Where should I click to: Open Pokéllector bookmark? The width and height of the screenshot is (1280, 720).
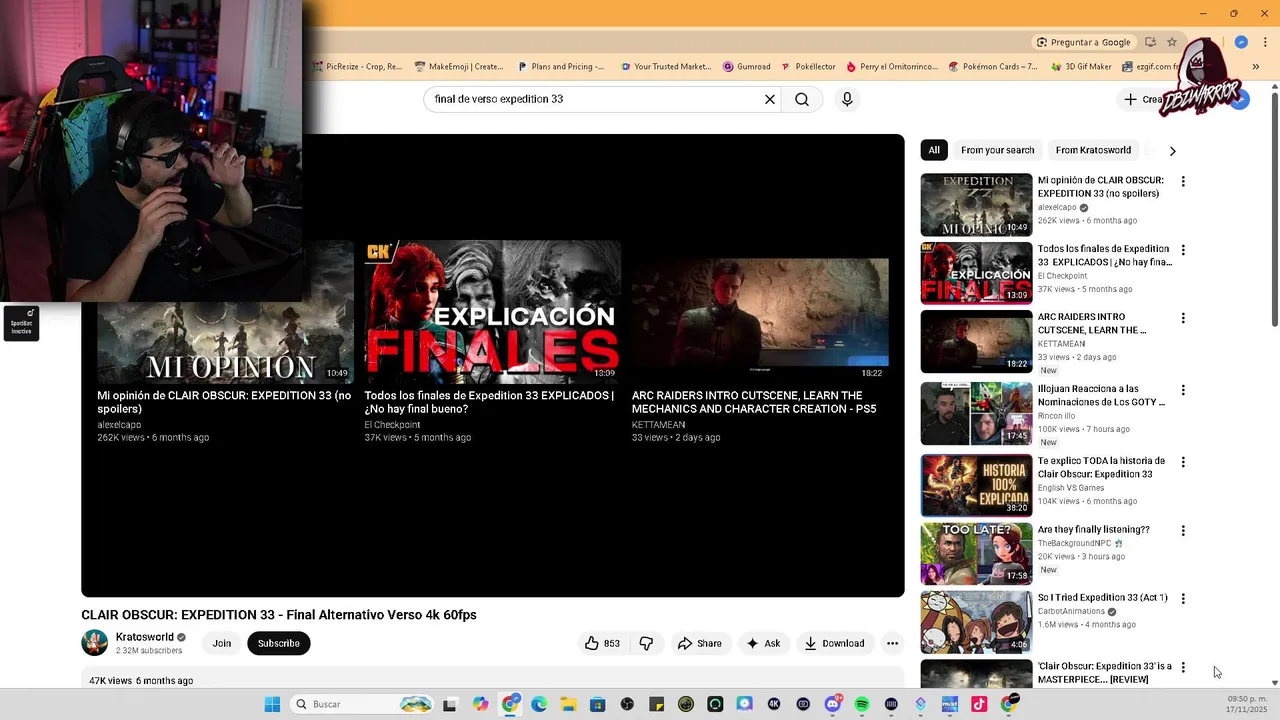pyautogui.click(x=808, y=67)
